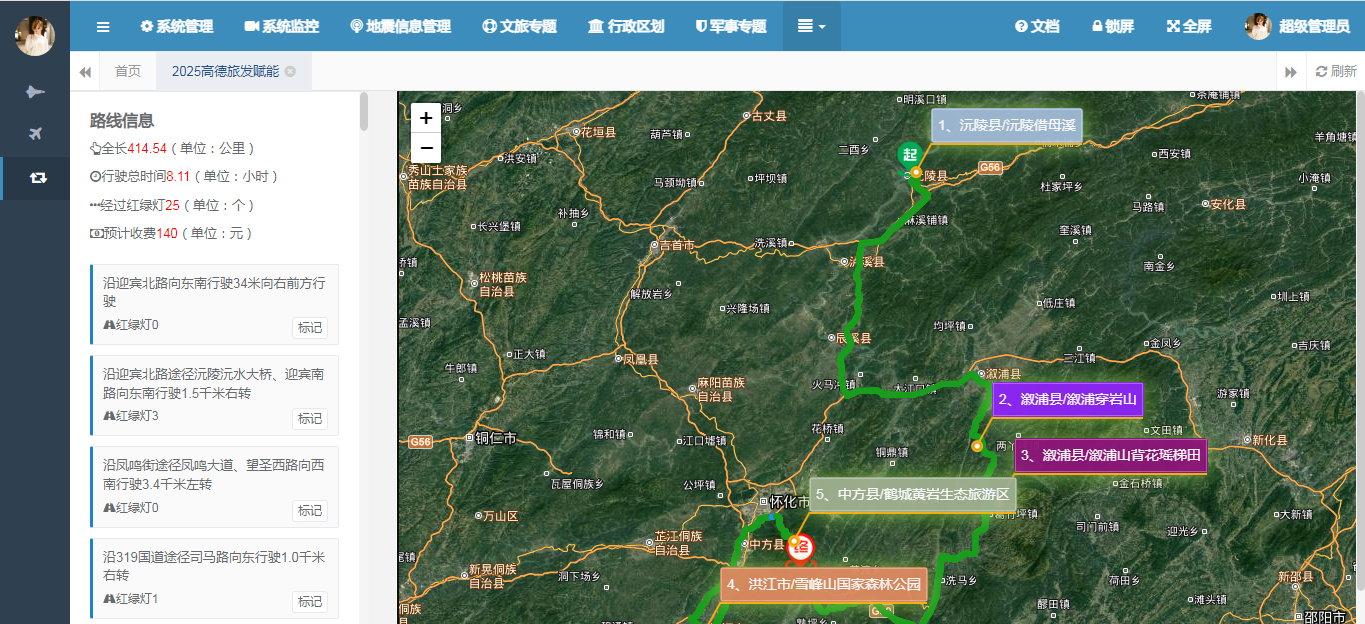The image size is (1365, 624).
Task: Open 地震信息管理 menu
Action: 400,27
